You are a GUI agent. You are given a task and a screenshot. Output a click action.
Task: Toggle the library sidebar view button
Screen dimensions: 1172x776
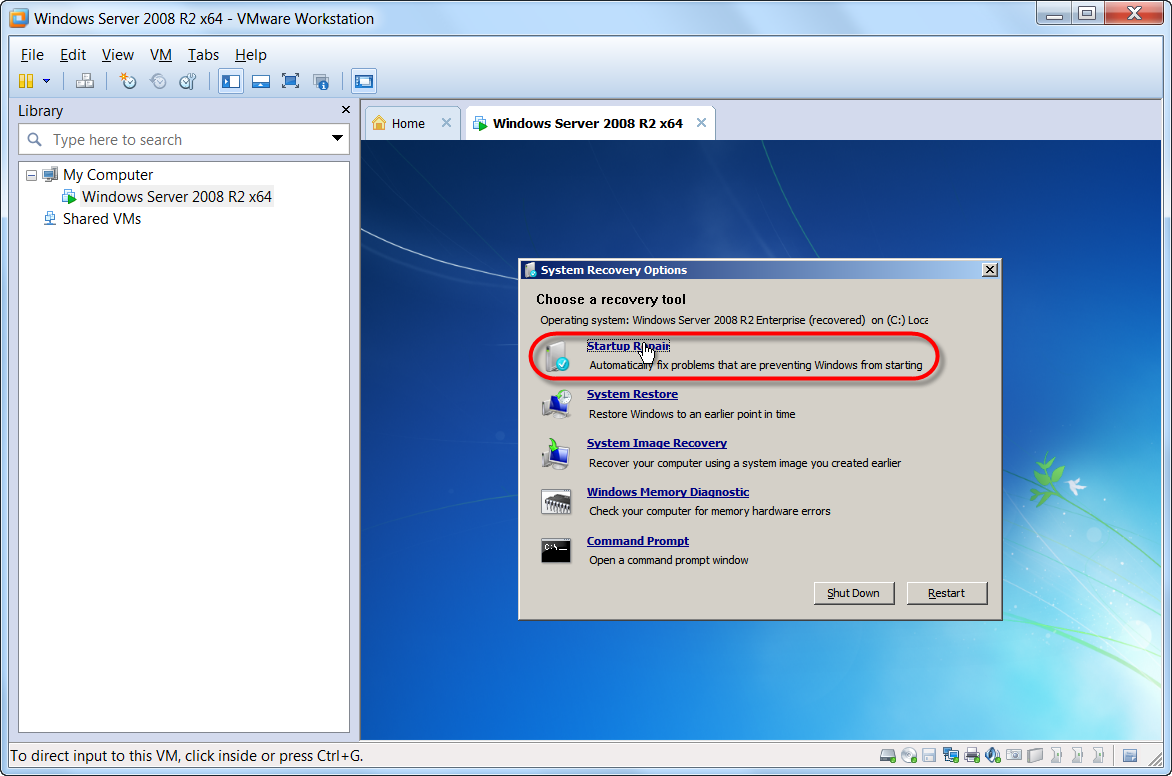click(231, 81)
